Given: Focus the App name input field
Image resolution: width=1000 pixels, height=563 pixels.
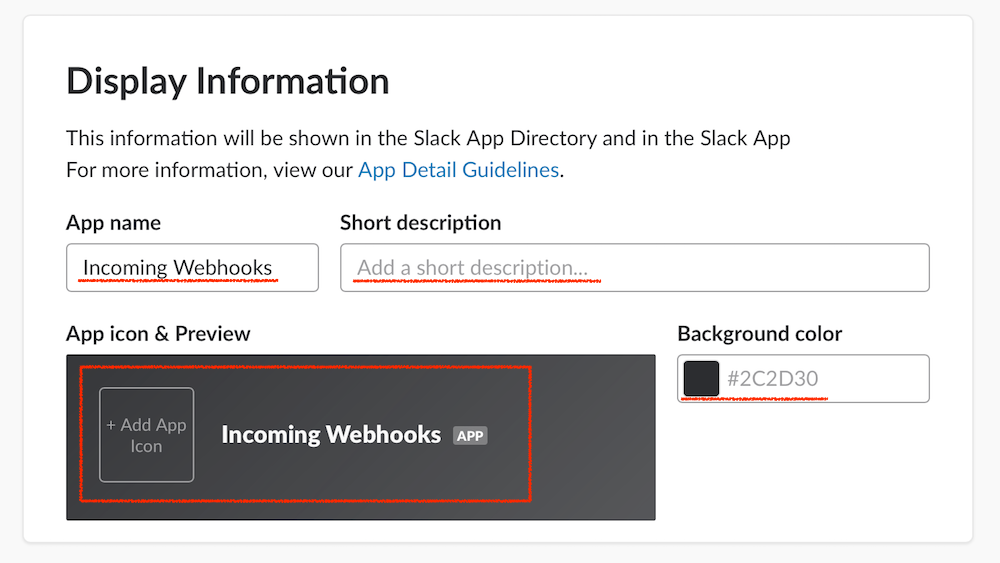Looking at the screenshot, I should 192,268.
